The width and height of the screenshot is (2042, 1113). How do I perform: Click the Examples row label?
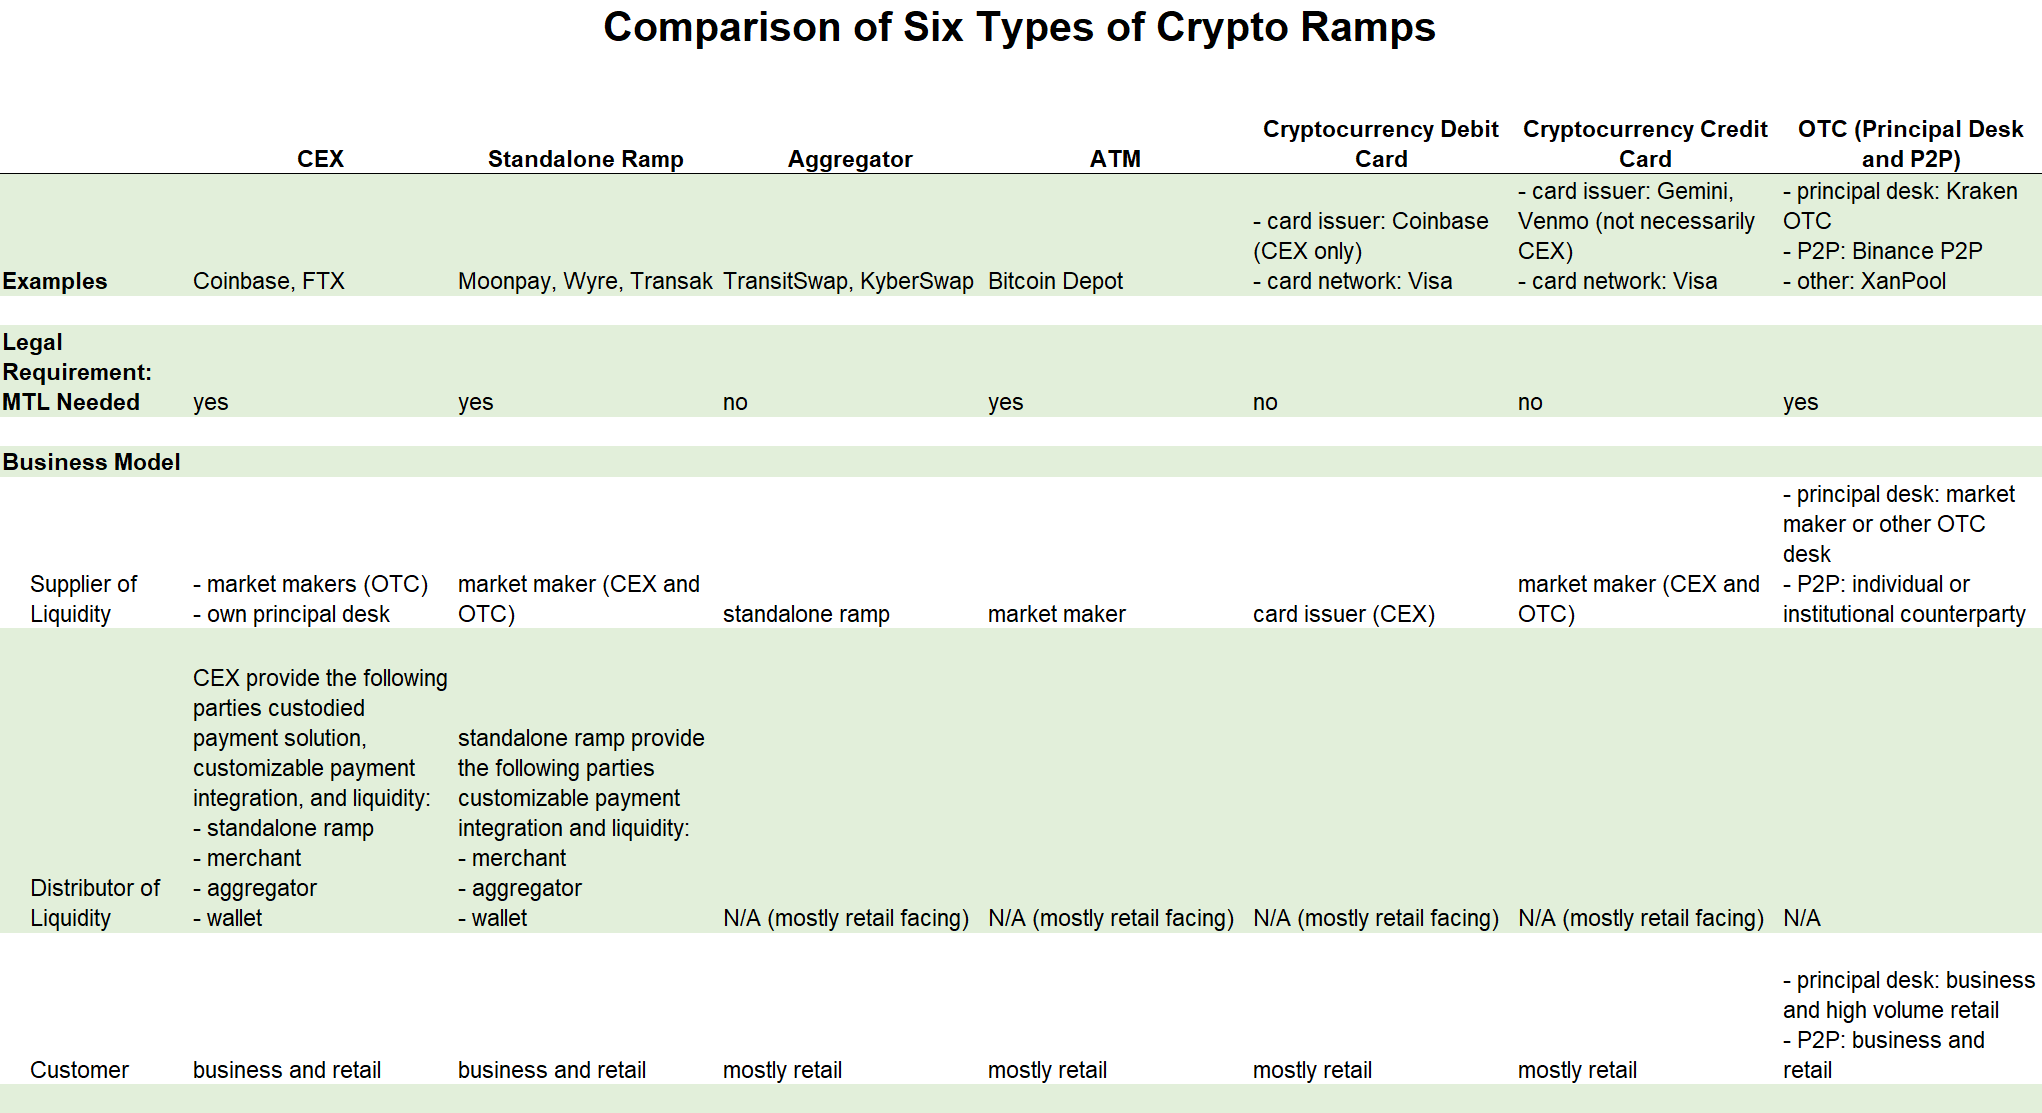tap(55, 281)
